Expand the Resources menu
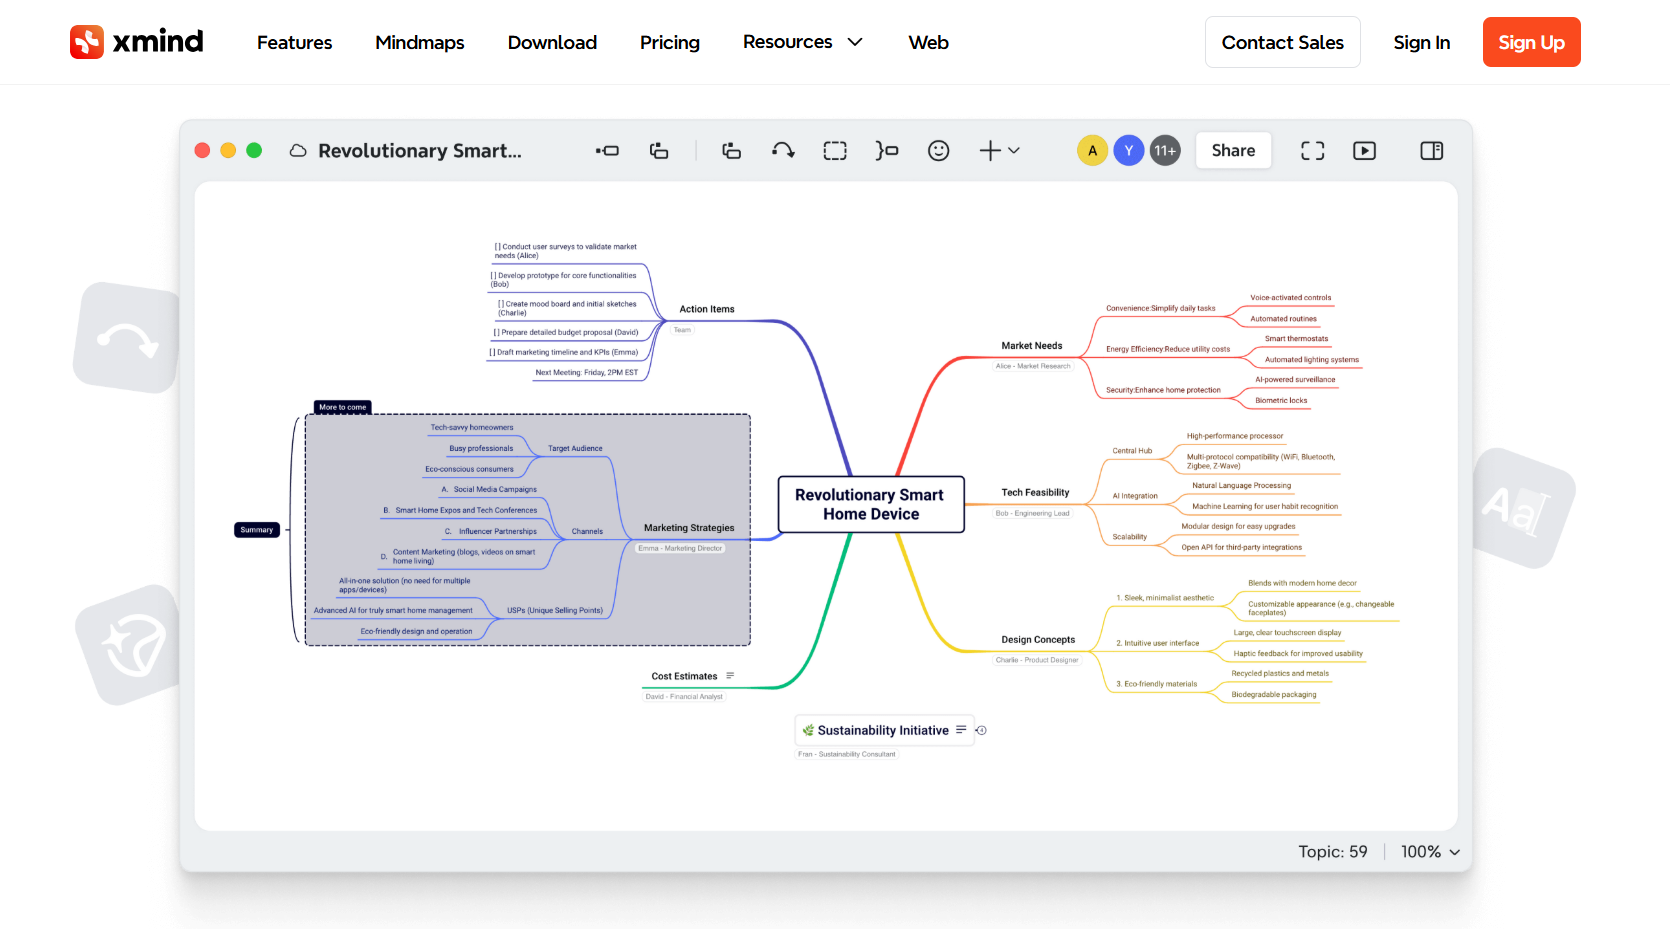The width and height of the screenshot is (1670, 929). pos(802,42)
